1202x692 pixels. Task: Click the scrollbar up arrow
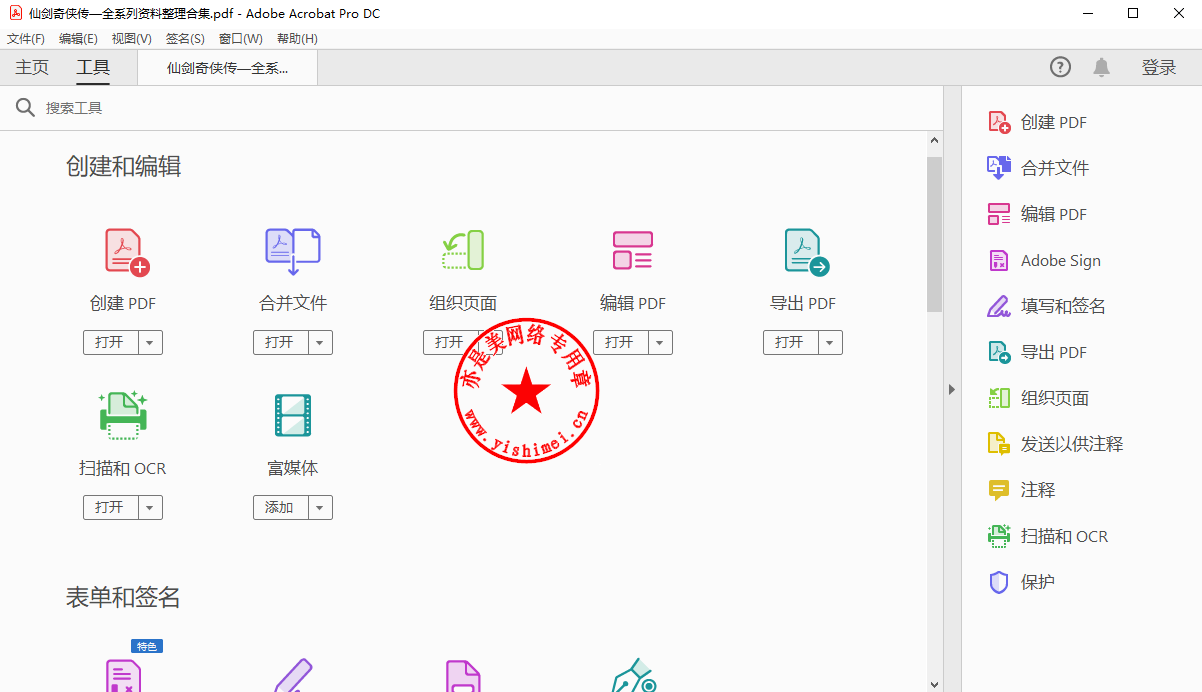coord(934,139)
